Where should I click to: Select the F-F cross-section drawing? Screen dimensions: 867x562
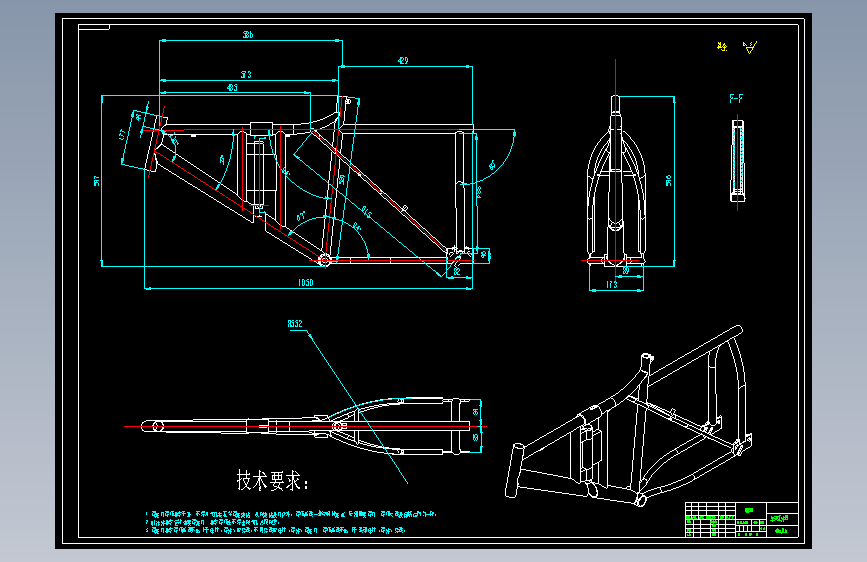tap(738, 160)
